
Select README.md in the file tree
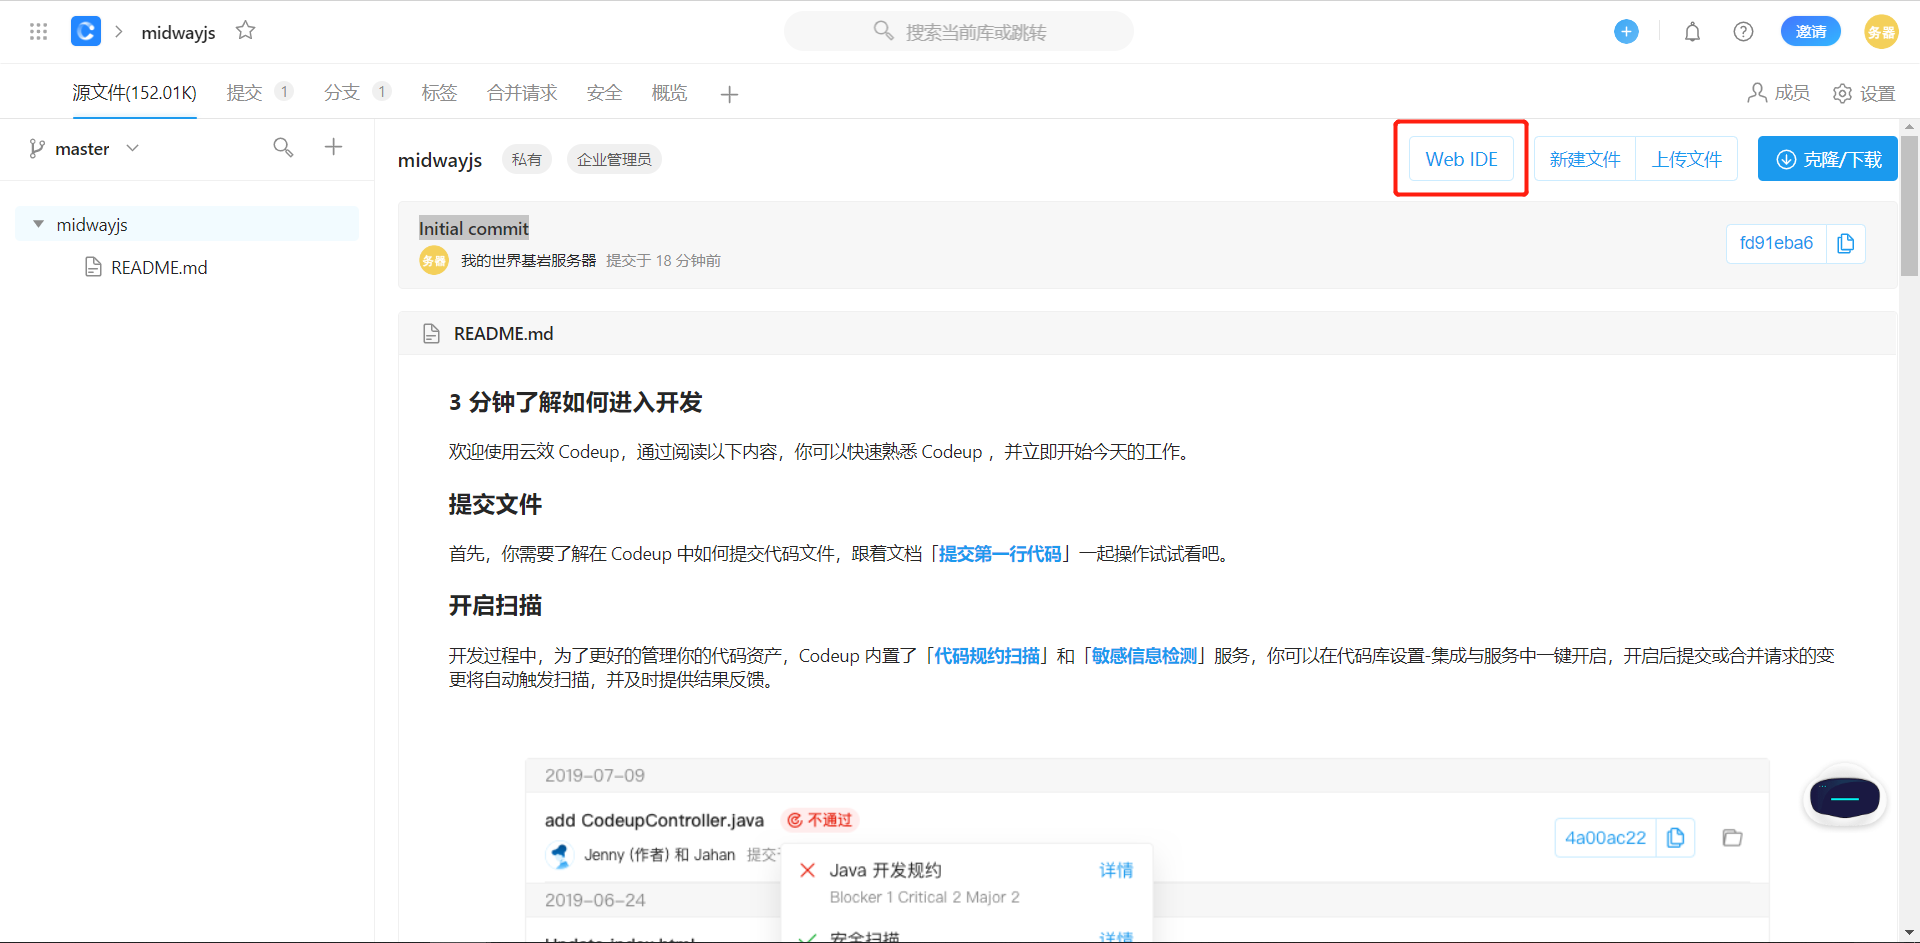(159, 268)
